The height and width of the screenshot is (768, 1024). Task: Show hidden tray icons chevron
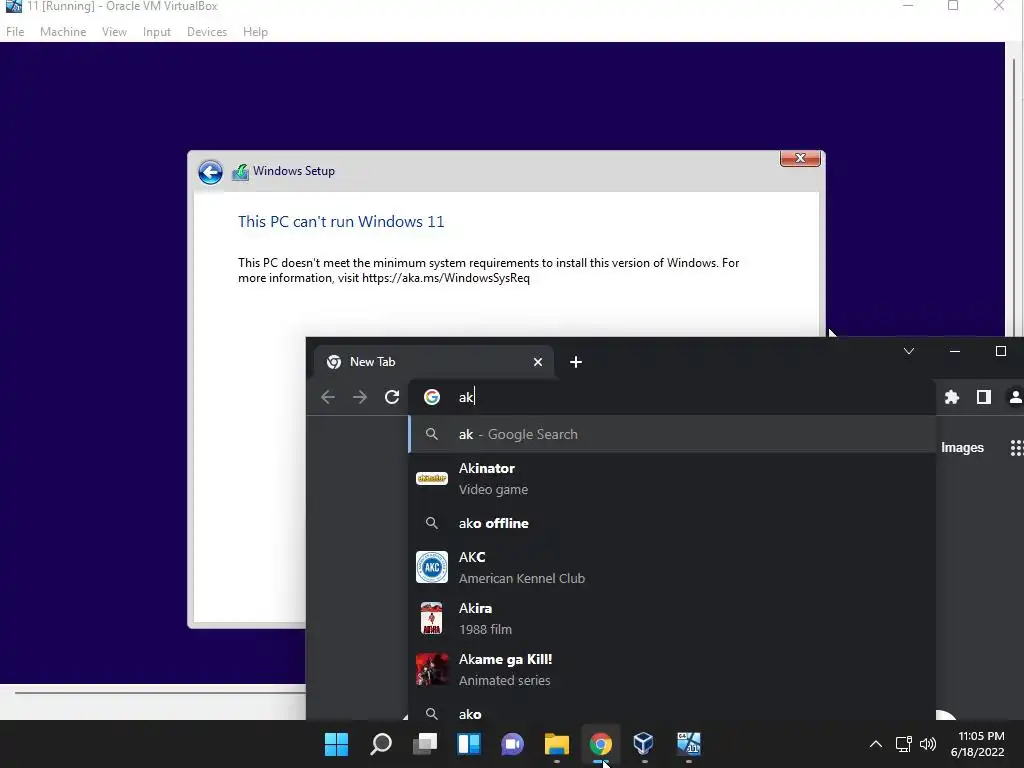[876, 744]
